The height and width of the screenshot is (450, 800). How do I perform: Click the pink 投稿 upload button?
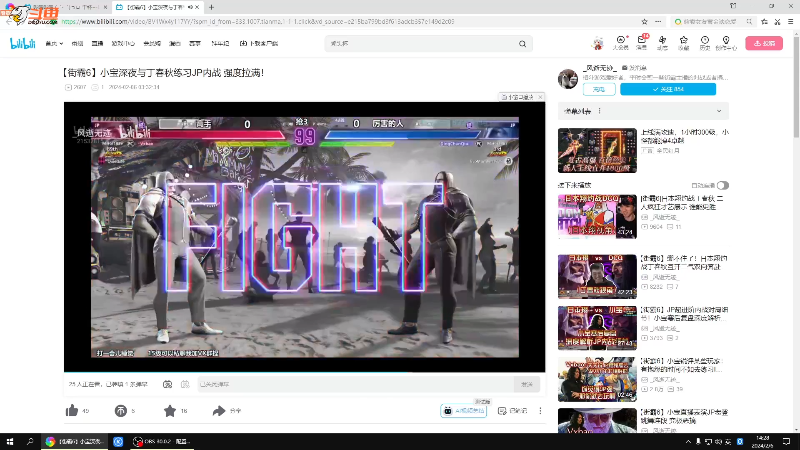click(764, 43)
